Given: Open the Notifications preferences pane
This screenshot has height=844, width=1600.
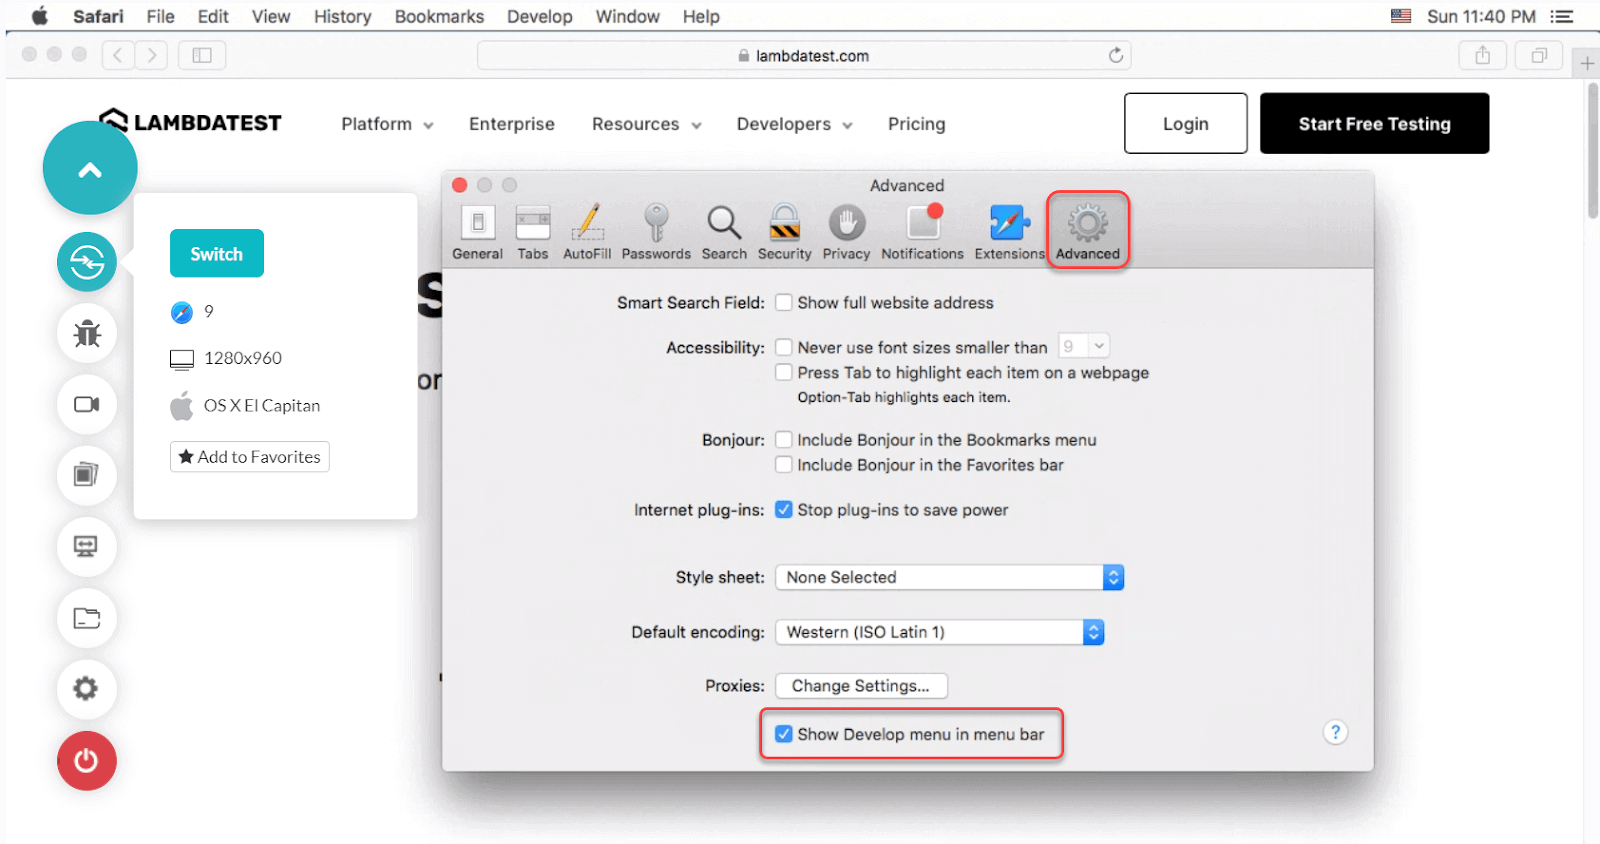Looking at the screenshot, I should pos(923,232).
